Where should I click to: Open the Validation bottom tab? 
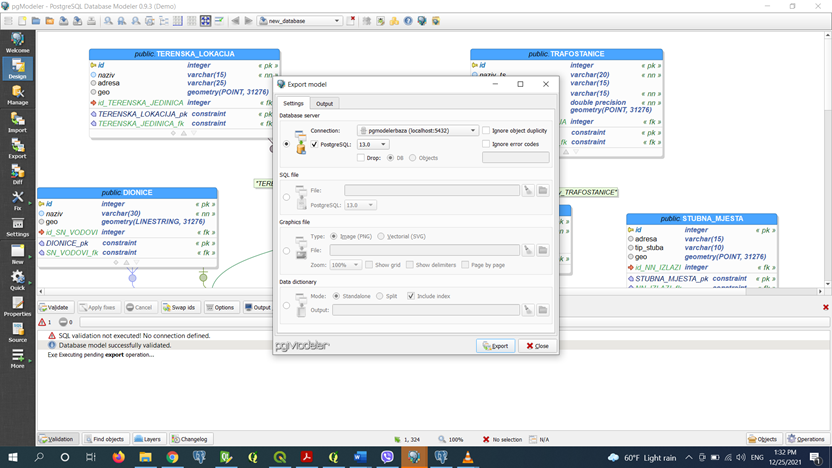(56, 439)
